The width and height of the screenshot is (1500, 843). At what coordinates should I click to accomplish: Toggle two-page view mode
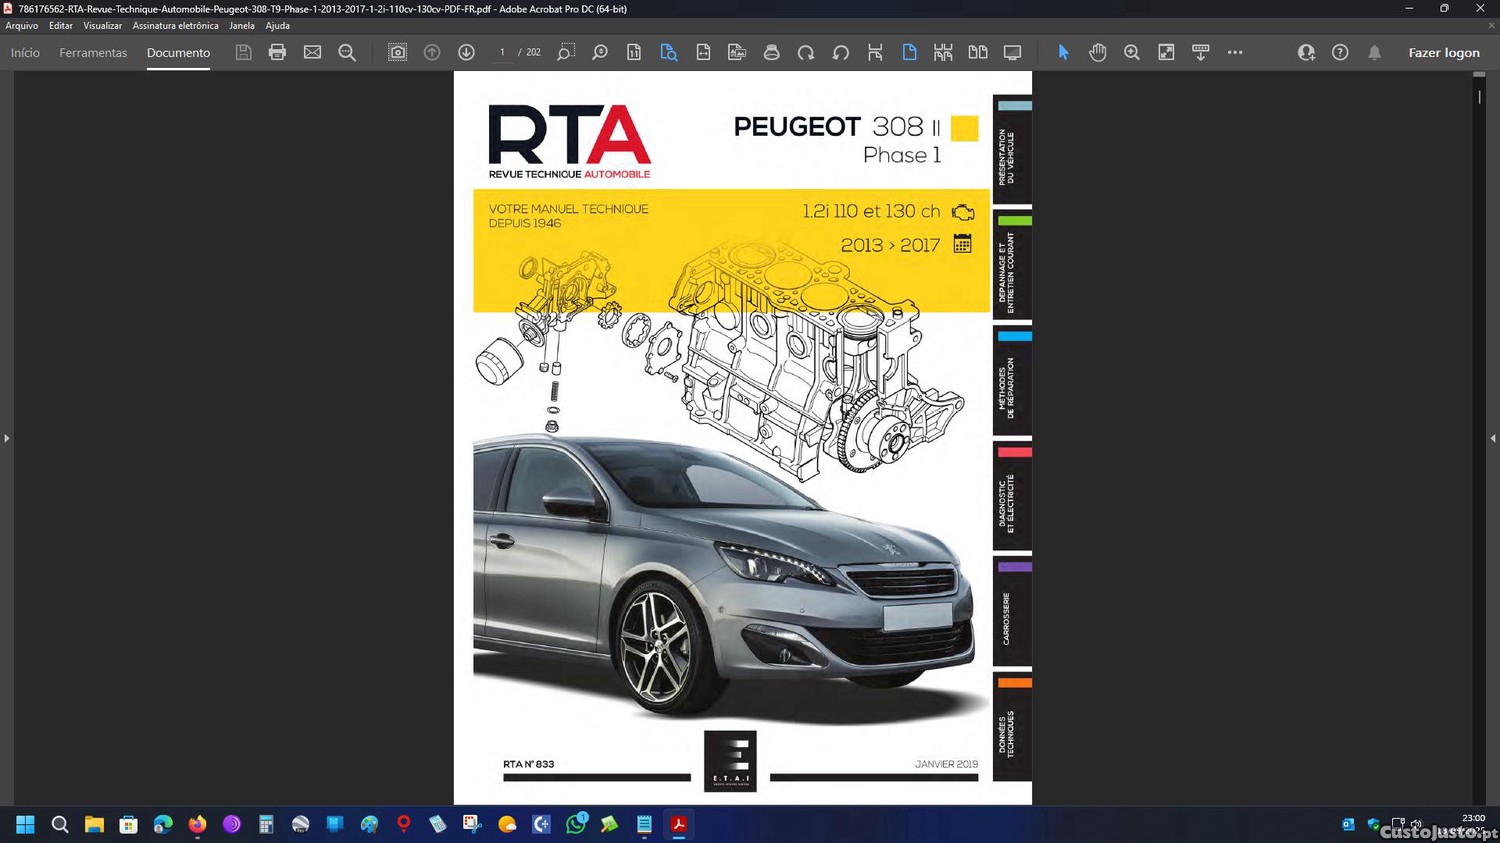pos(977,52)
